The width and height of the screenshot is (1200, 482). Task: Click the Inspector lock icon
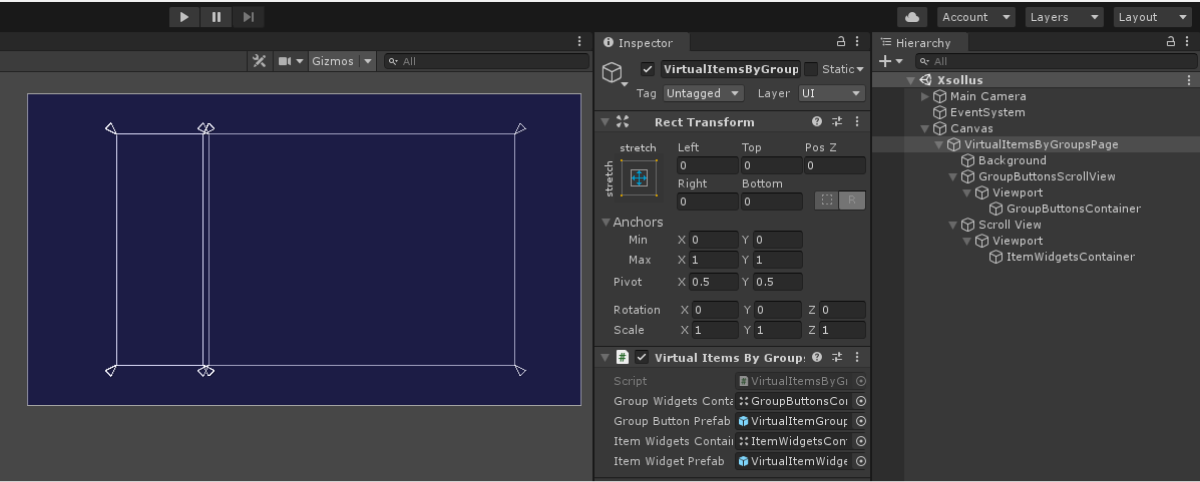(x=841, y=42)
